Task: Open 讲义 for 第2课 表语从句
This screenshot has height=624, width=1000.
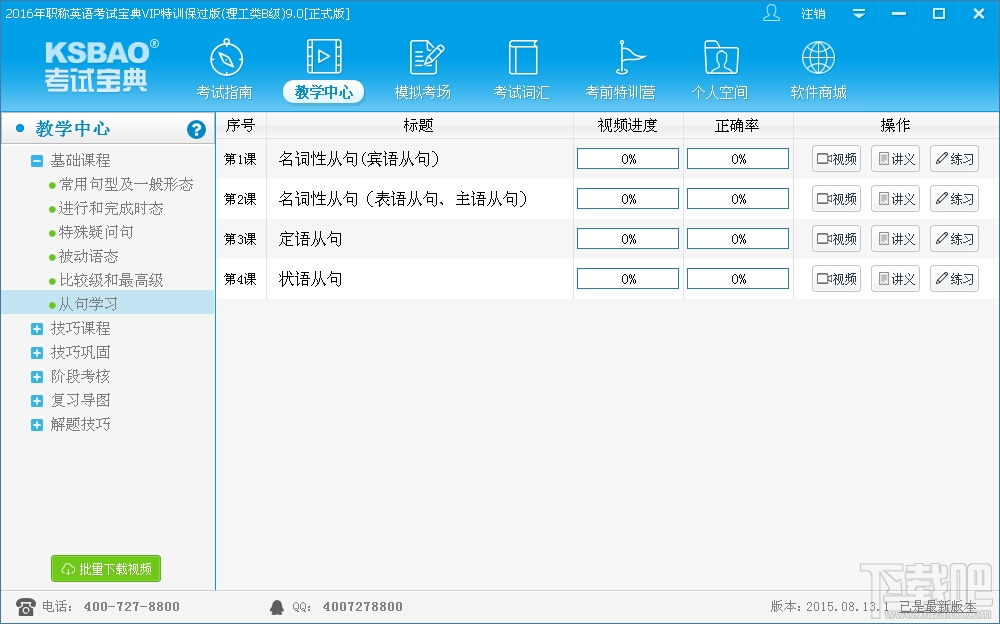Action: click(895, 199)
